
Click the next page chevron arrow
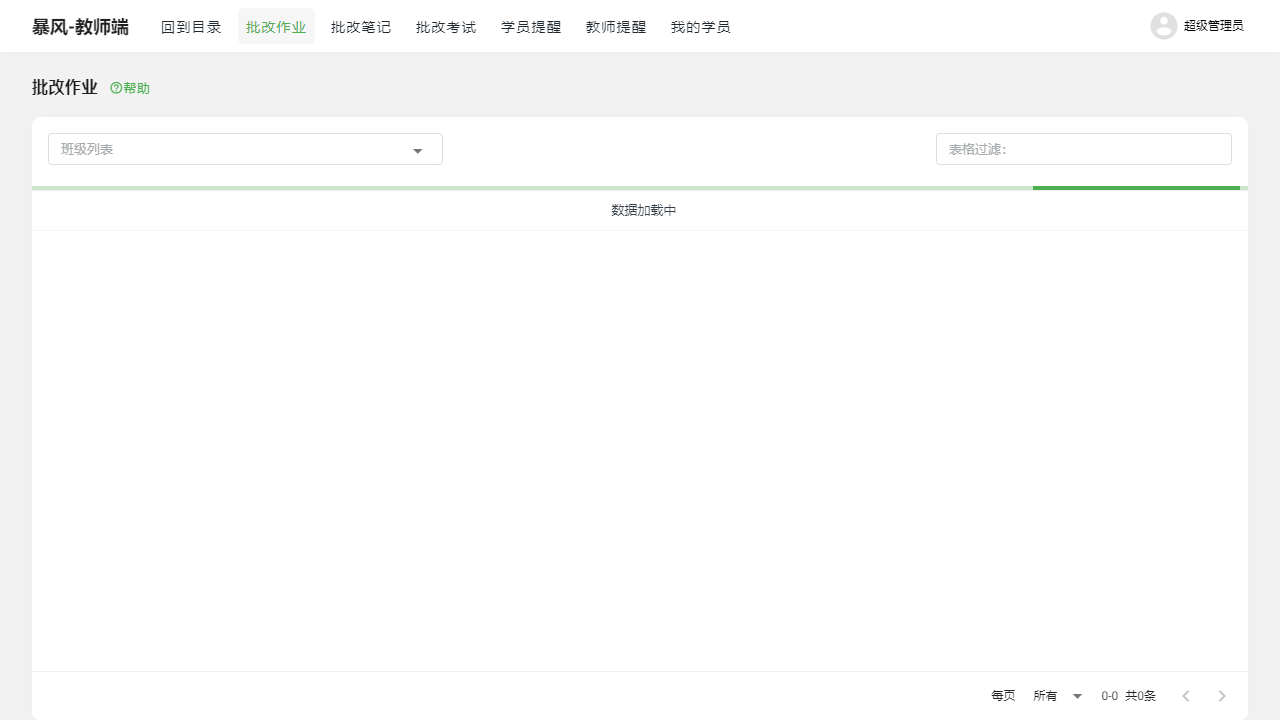point(1222,695)
